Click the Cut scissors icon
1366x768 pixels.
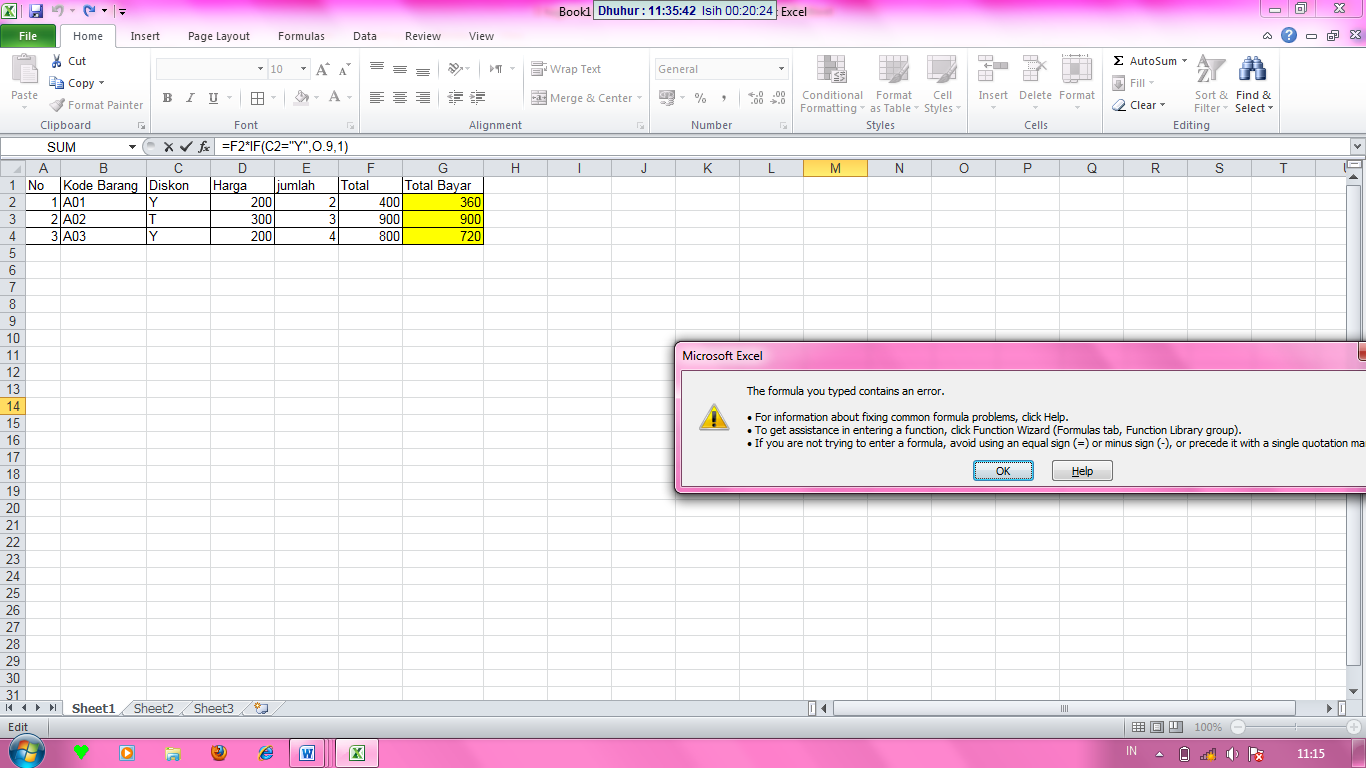click(x=57, y=61)
